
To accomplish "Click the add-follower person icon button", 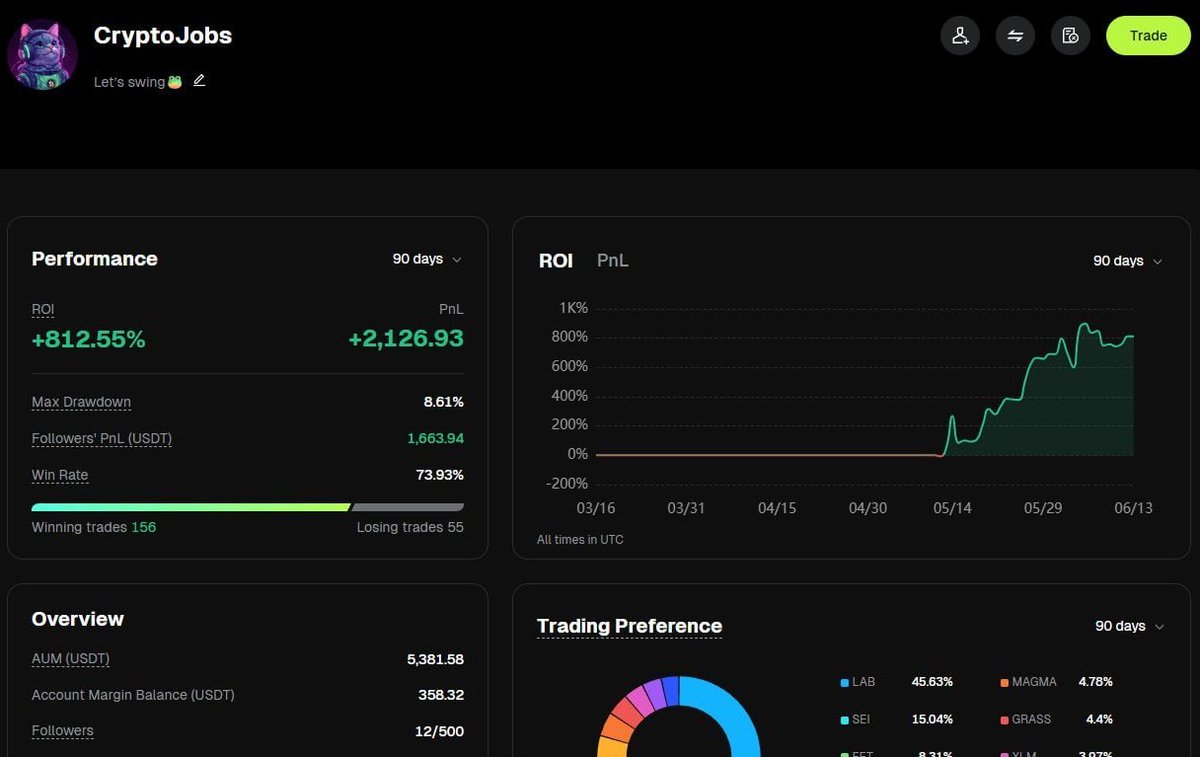I will [x=960, y=36].
